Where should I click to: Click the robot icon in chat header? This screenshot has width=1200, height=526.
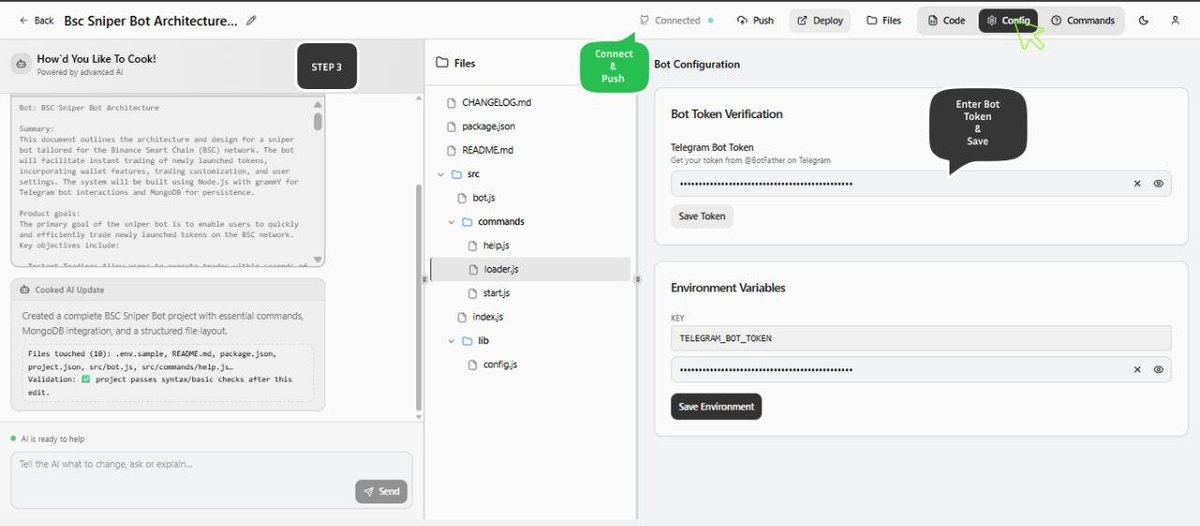pos(22,64)
